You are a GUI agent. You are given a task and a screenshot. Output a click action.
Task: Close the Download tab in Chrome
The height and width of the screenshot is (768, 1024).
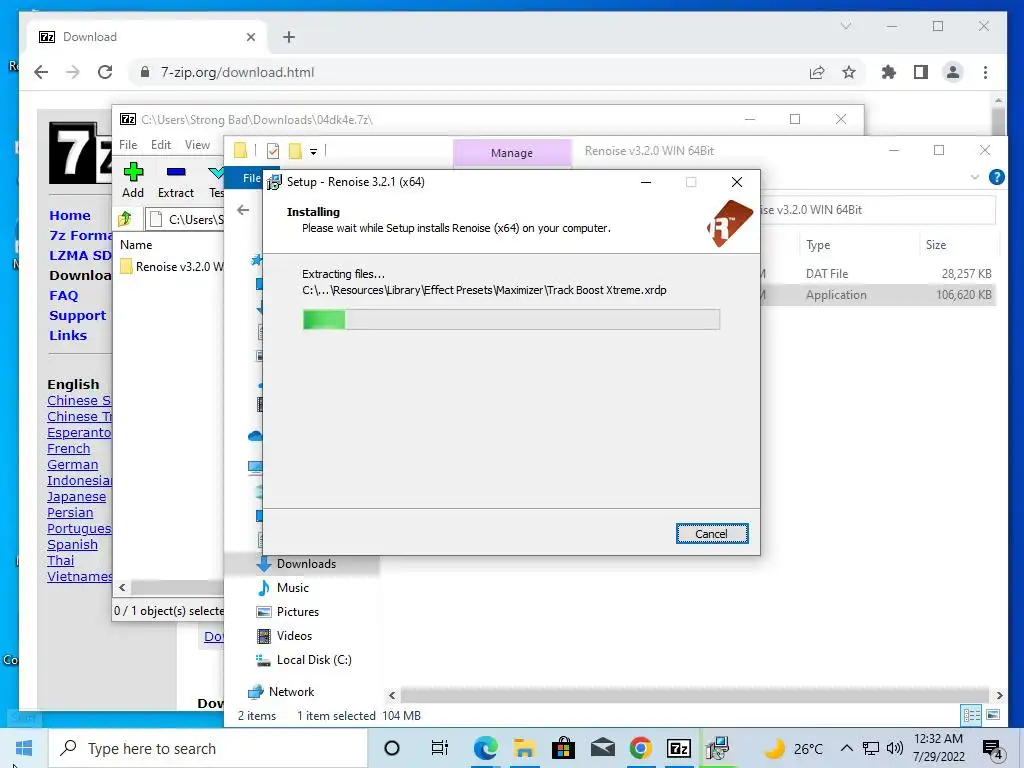tap(251, 37)
